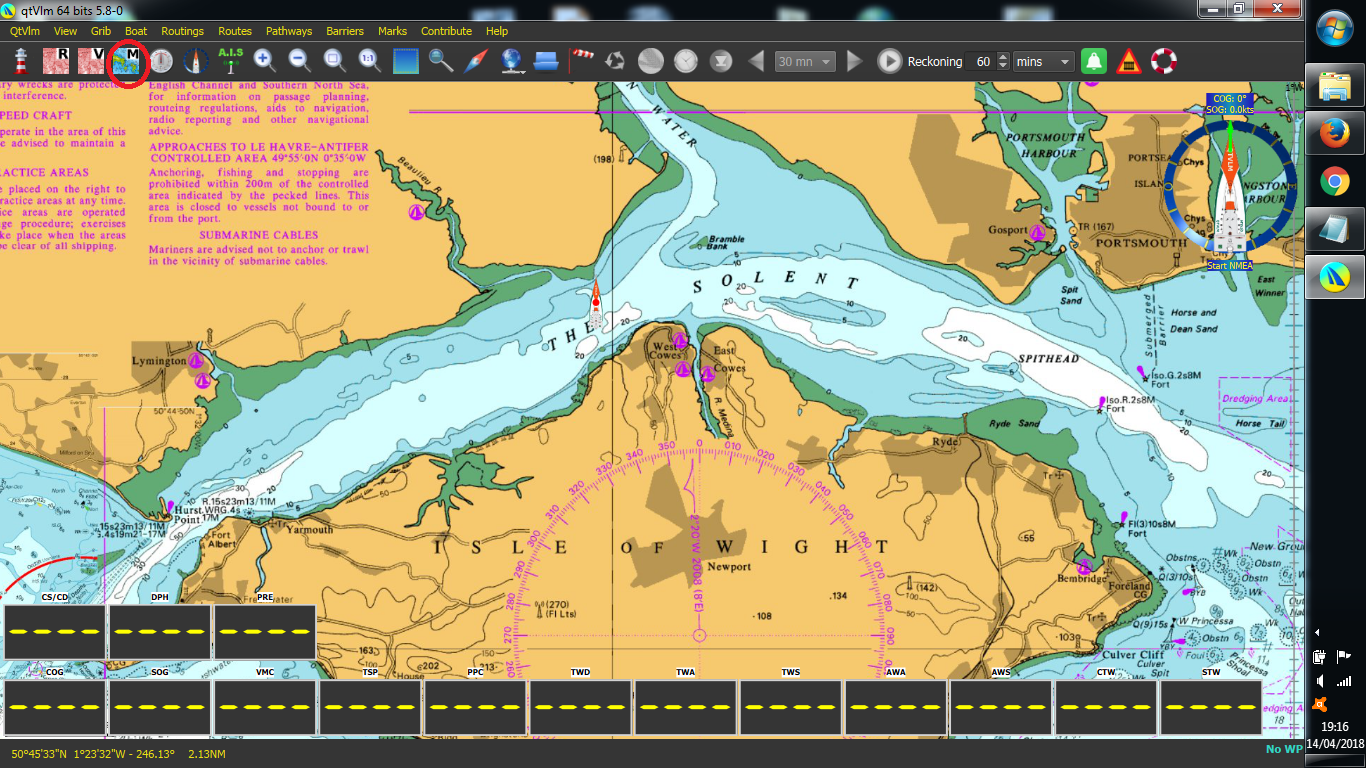
Task: Open the Barriers menu
Action: 345,31
